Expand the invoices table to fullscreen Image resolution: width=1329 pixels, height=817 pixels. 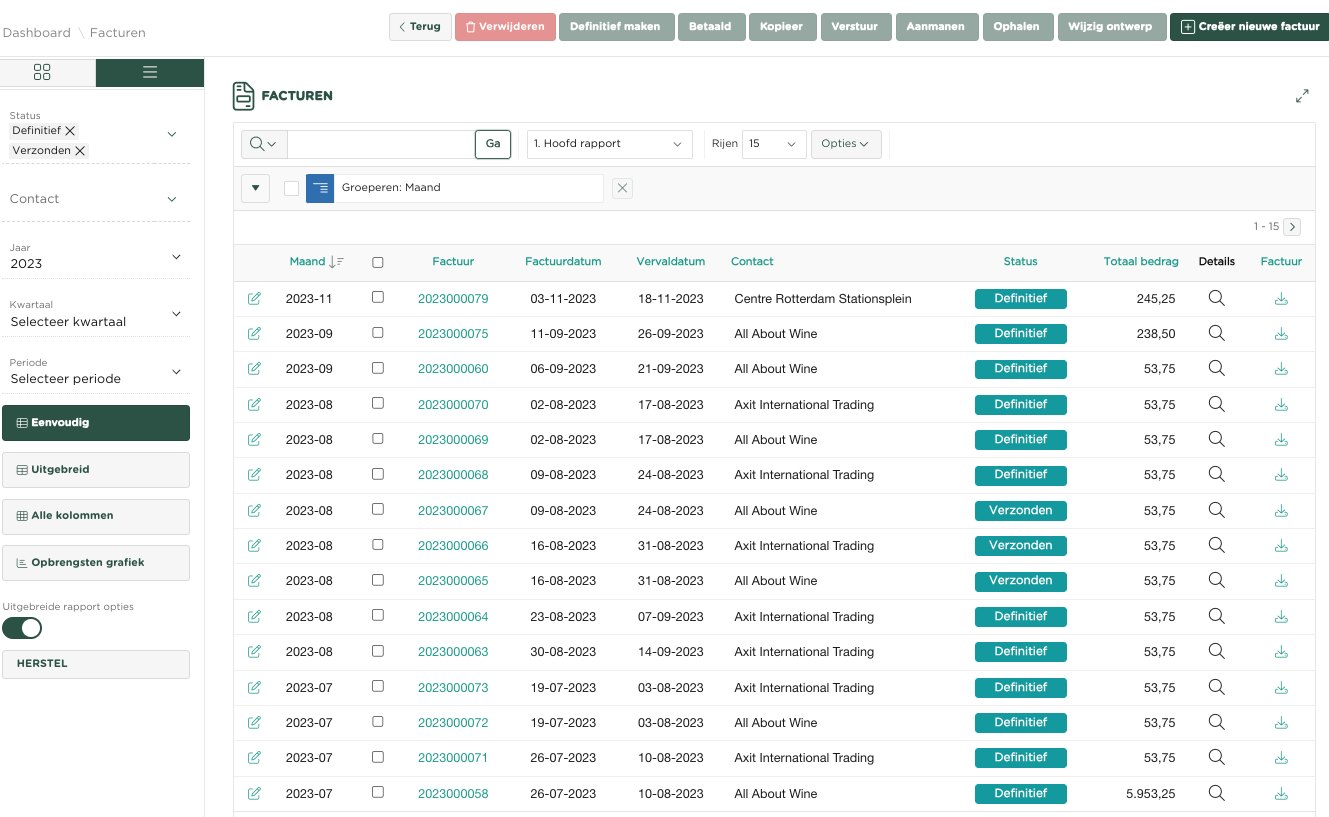pos(1302,96)
